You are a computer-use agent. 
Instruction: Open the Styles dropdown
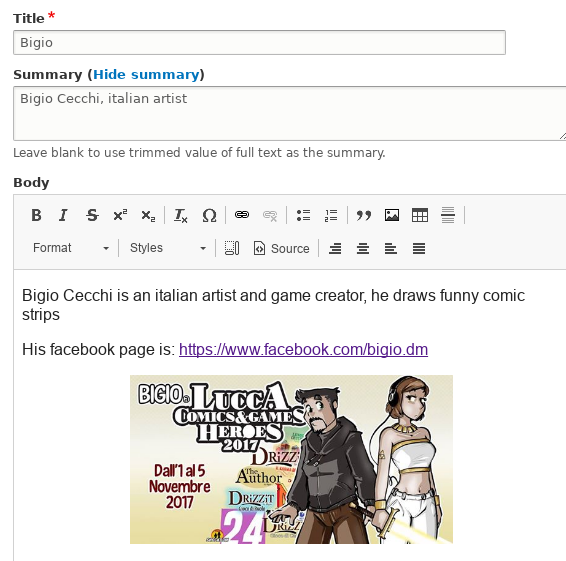coord(168,248)
